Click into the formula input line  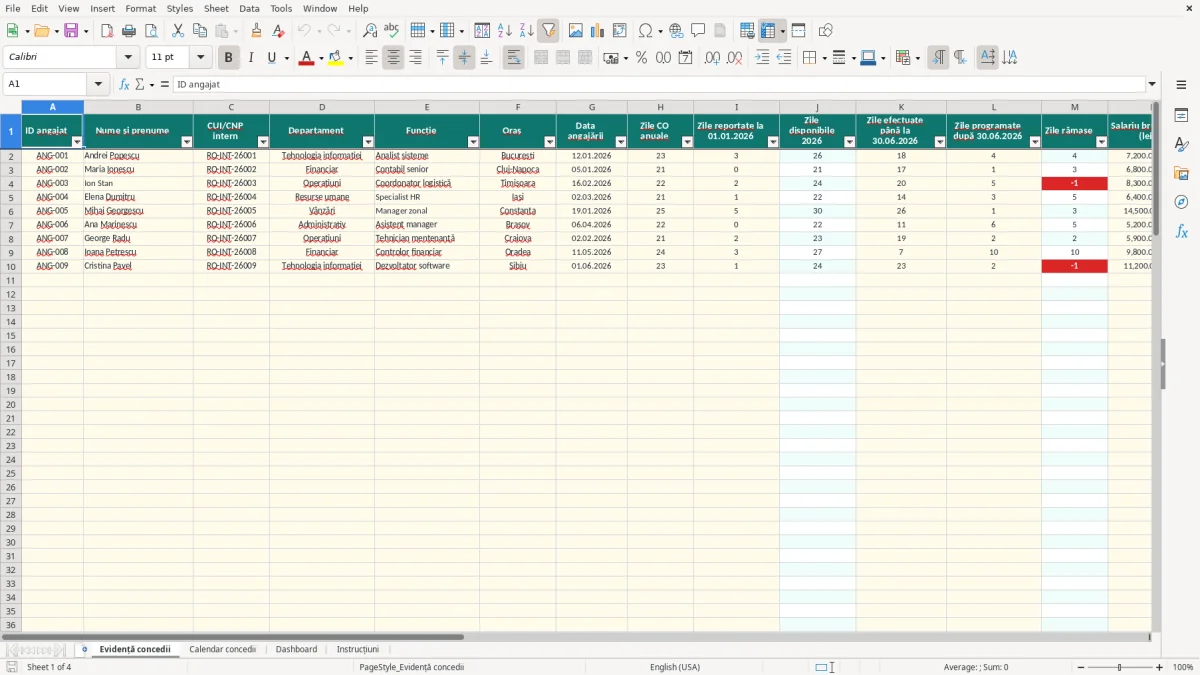tap(658, 85)
